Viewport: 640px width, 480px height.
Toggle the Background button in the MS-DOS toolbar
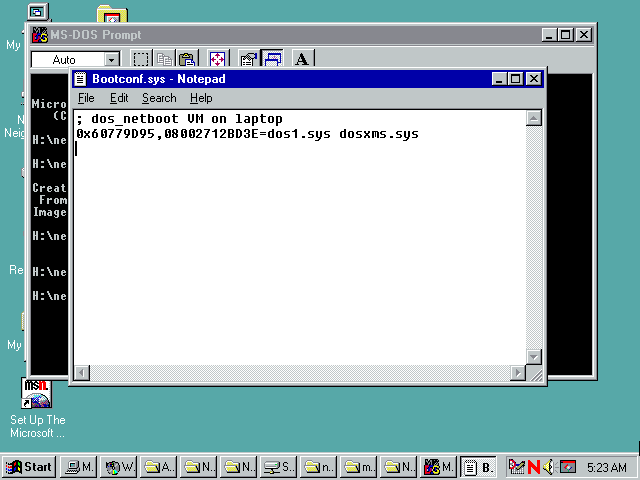click(272, 60)
